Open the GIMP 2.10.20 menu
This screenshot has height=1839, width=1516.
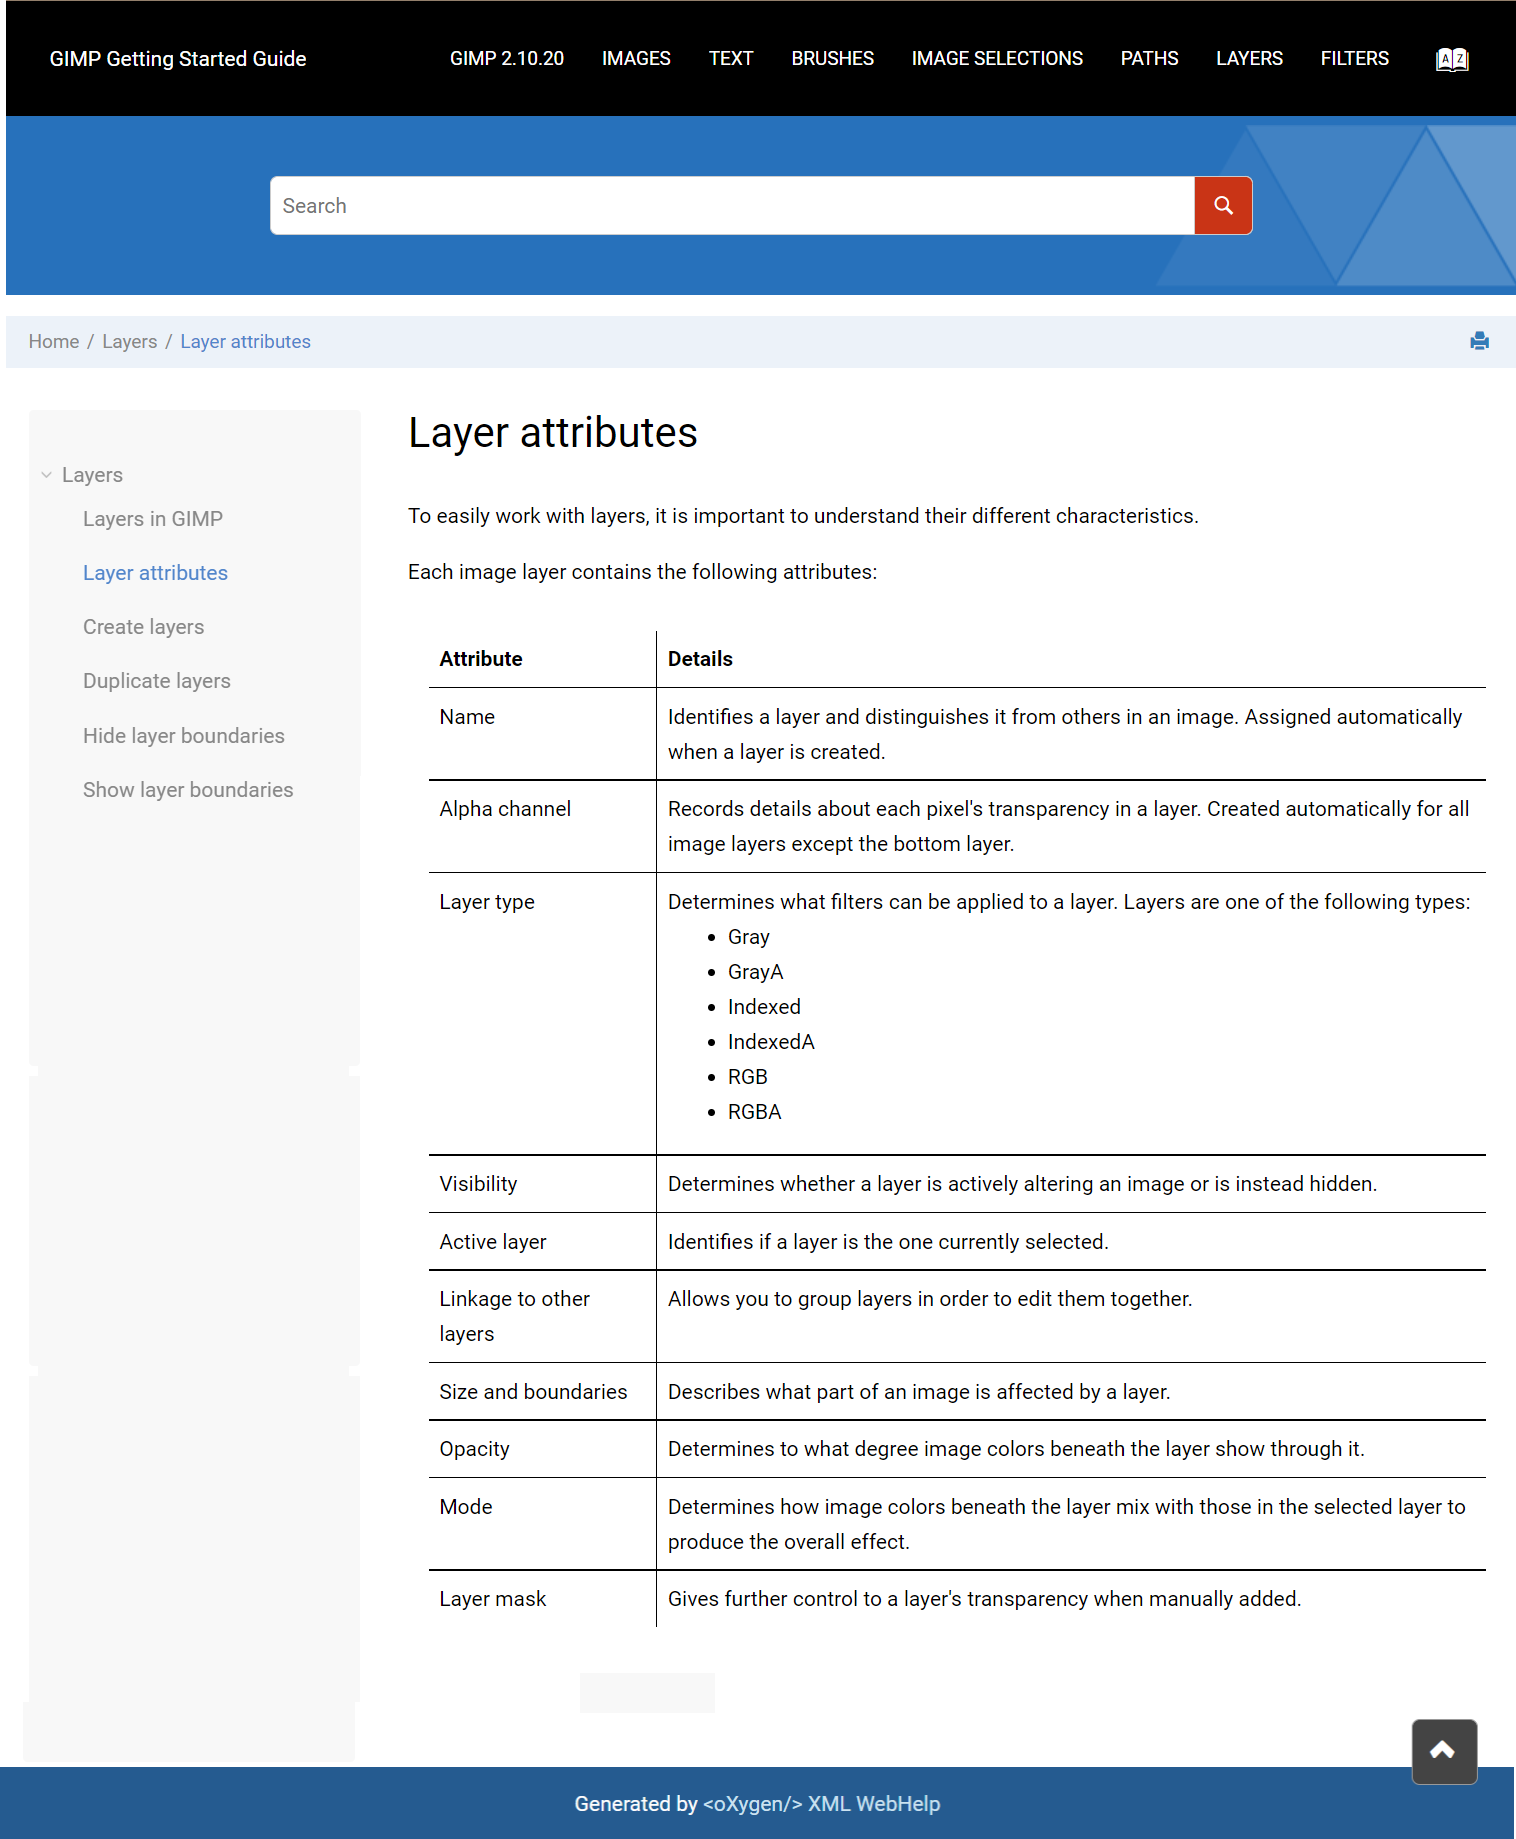(x=507, y=59)
